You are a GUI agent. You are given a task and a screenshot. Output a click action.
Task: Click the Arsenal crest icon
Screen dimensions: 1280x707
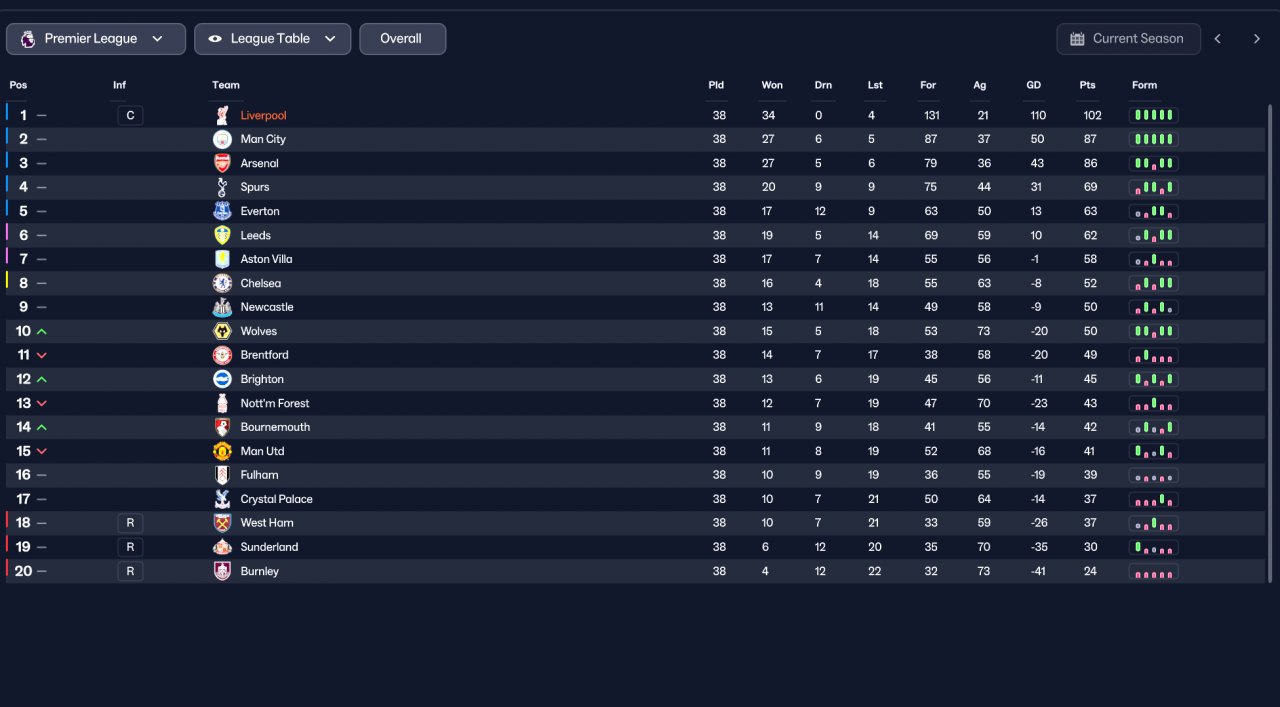tap(222, 163)
